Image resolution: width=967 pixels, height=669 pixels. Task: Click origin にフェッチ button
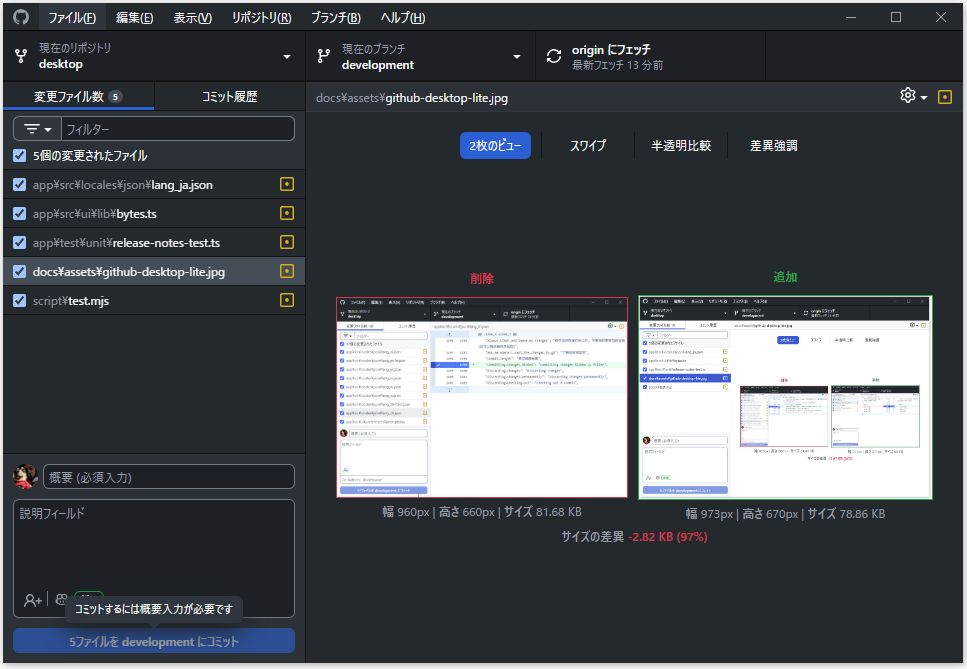pyautogui.click(x=650, y=56)
